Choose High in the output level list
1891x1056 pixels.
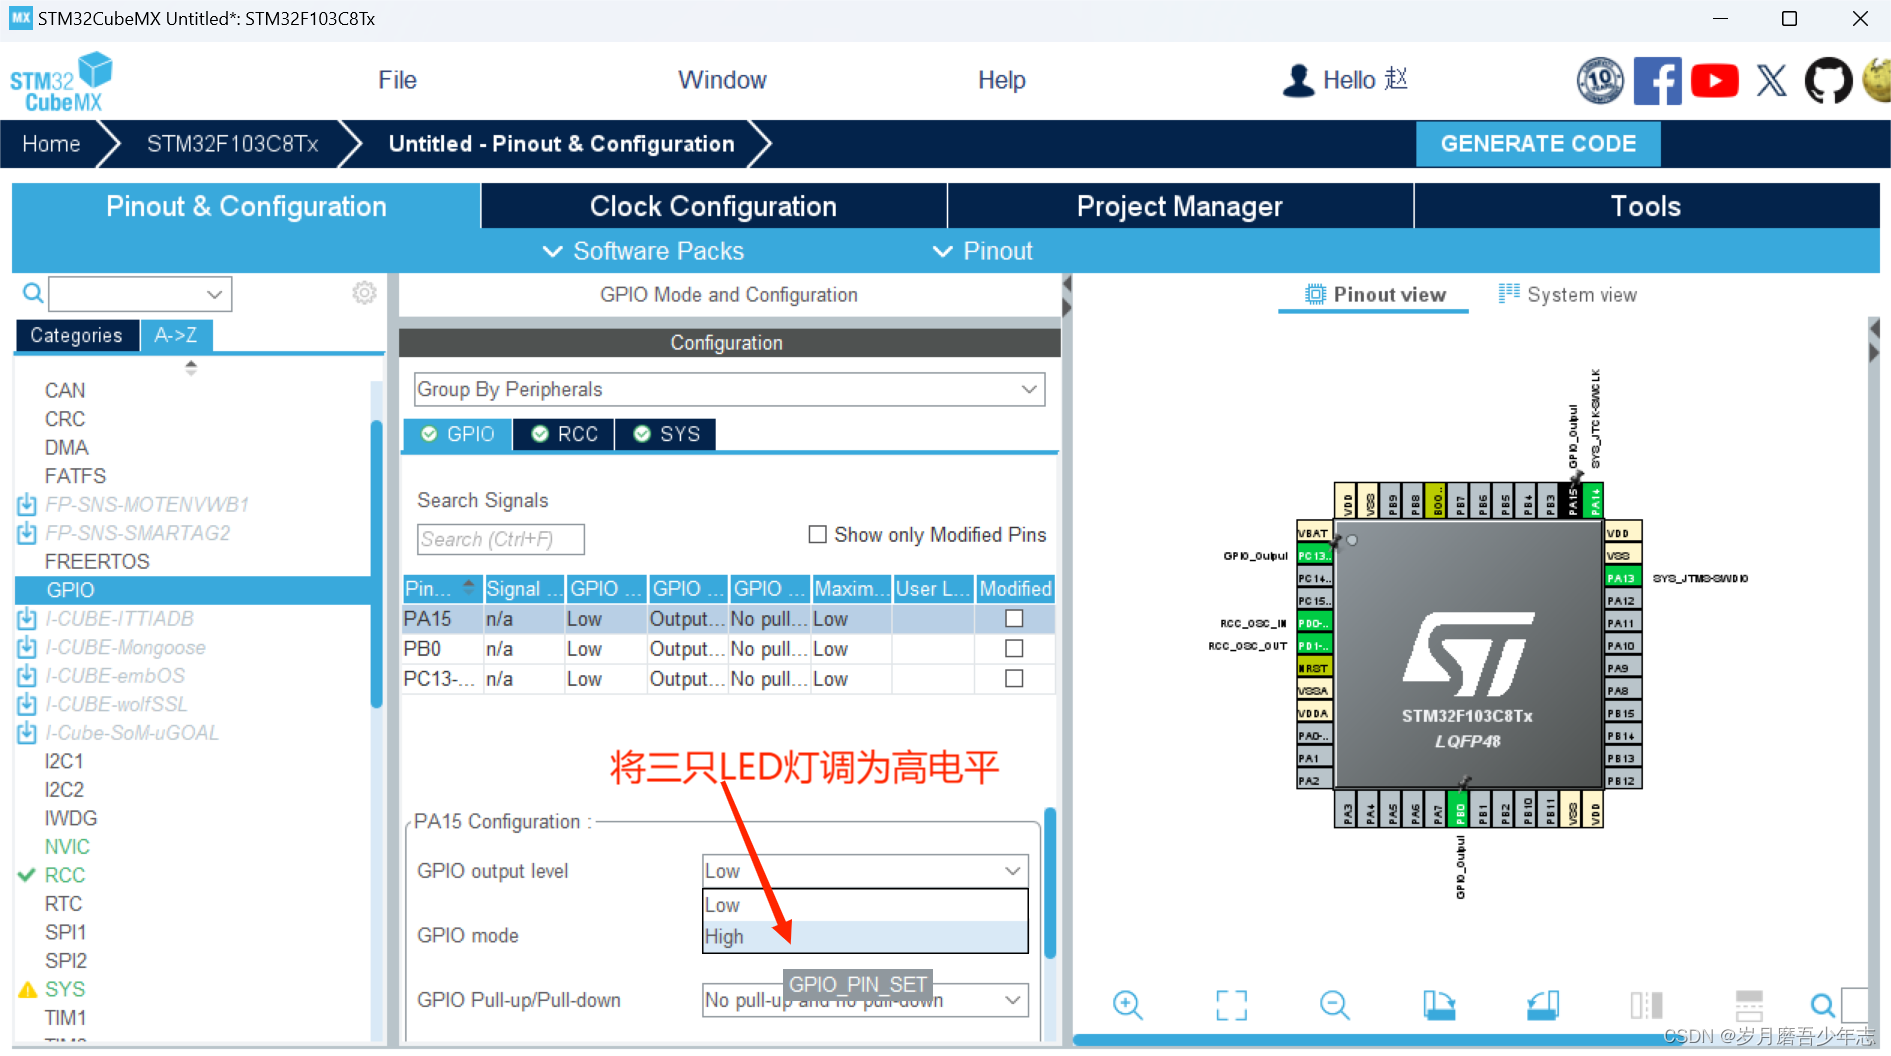coord(865,937)
